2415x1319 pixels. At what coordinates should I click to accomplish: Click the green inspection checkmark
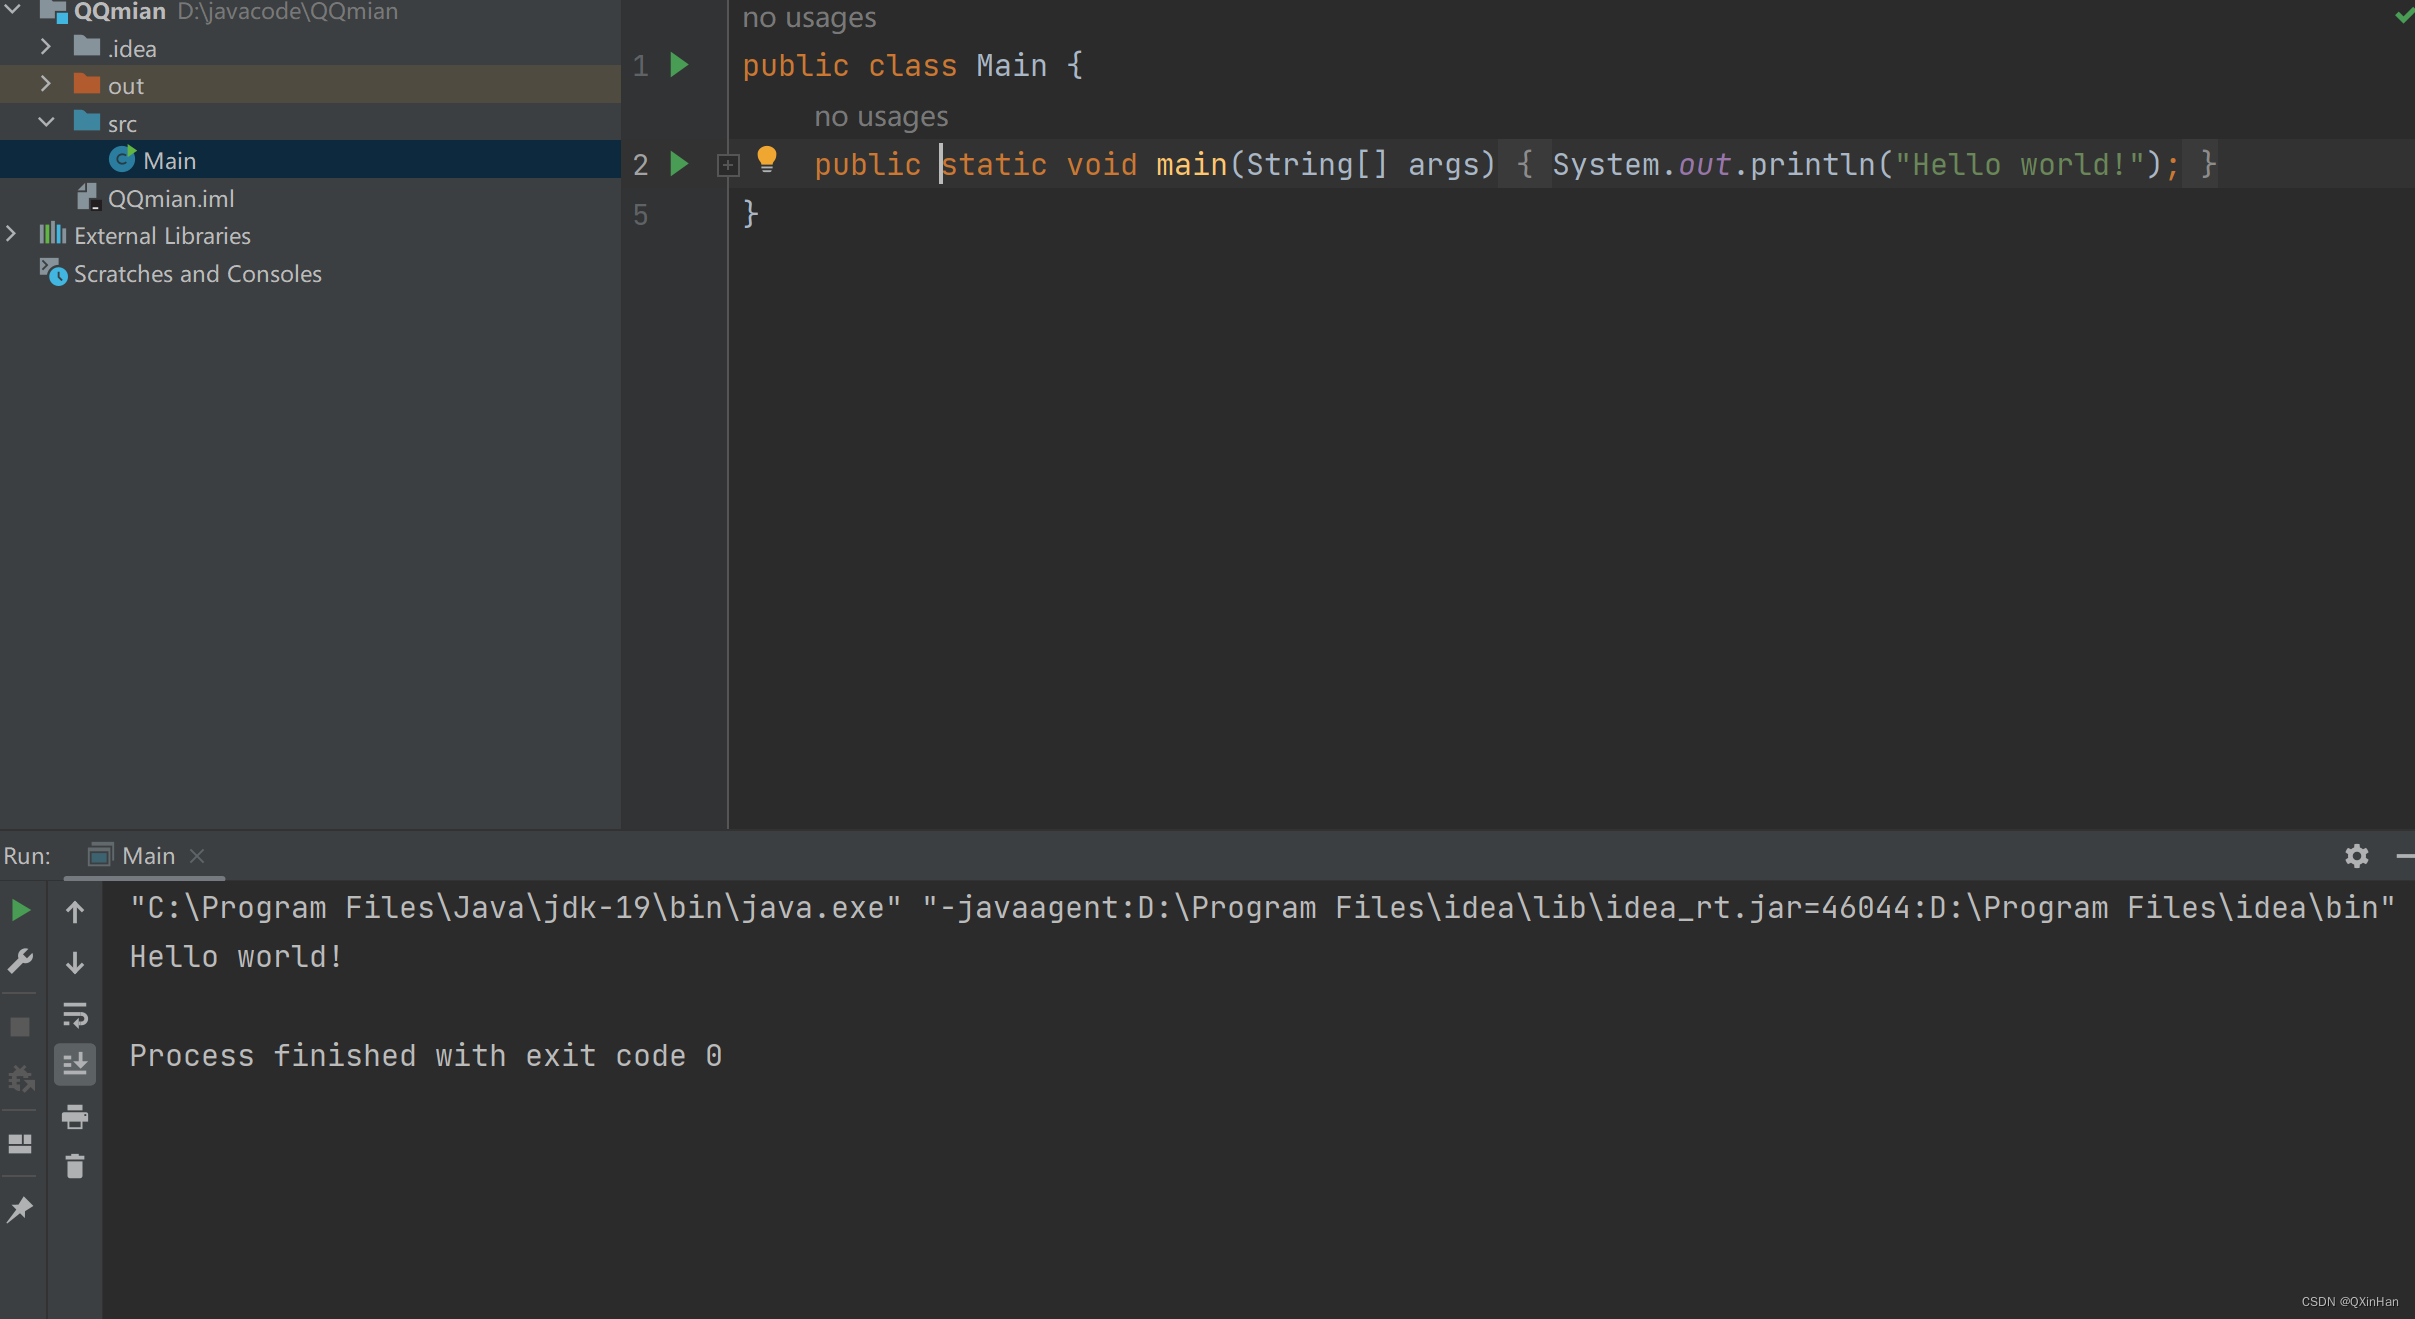click(x=2404, y=15)
